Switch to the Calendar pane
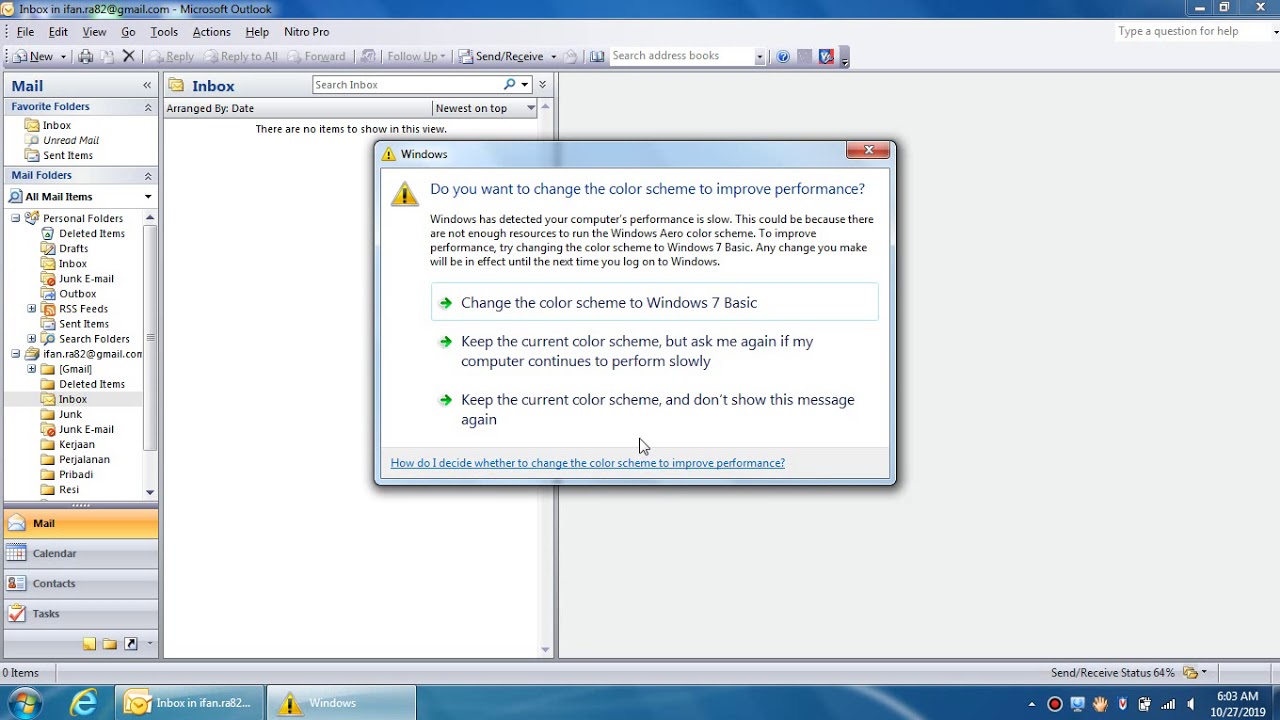Image resolution: width=1280 pixels, height=720 pixels. point(81,553)
